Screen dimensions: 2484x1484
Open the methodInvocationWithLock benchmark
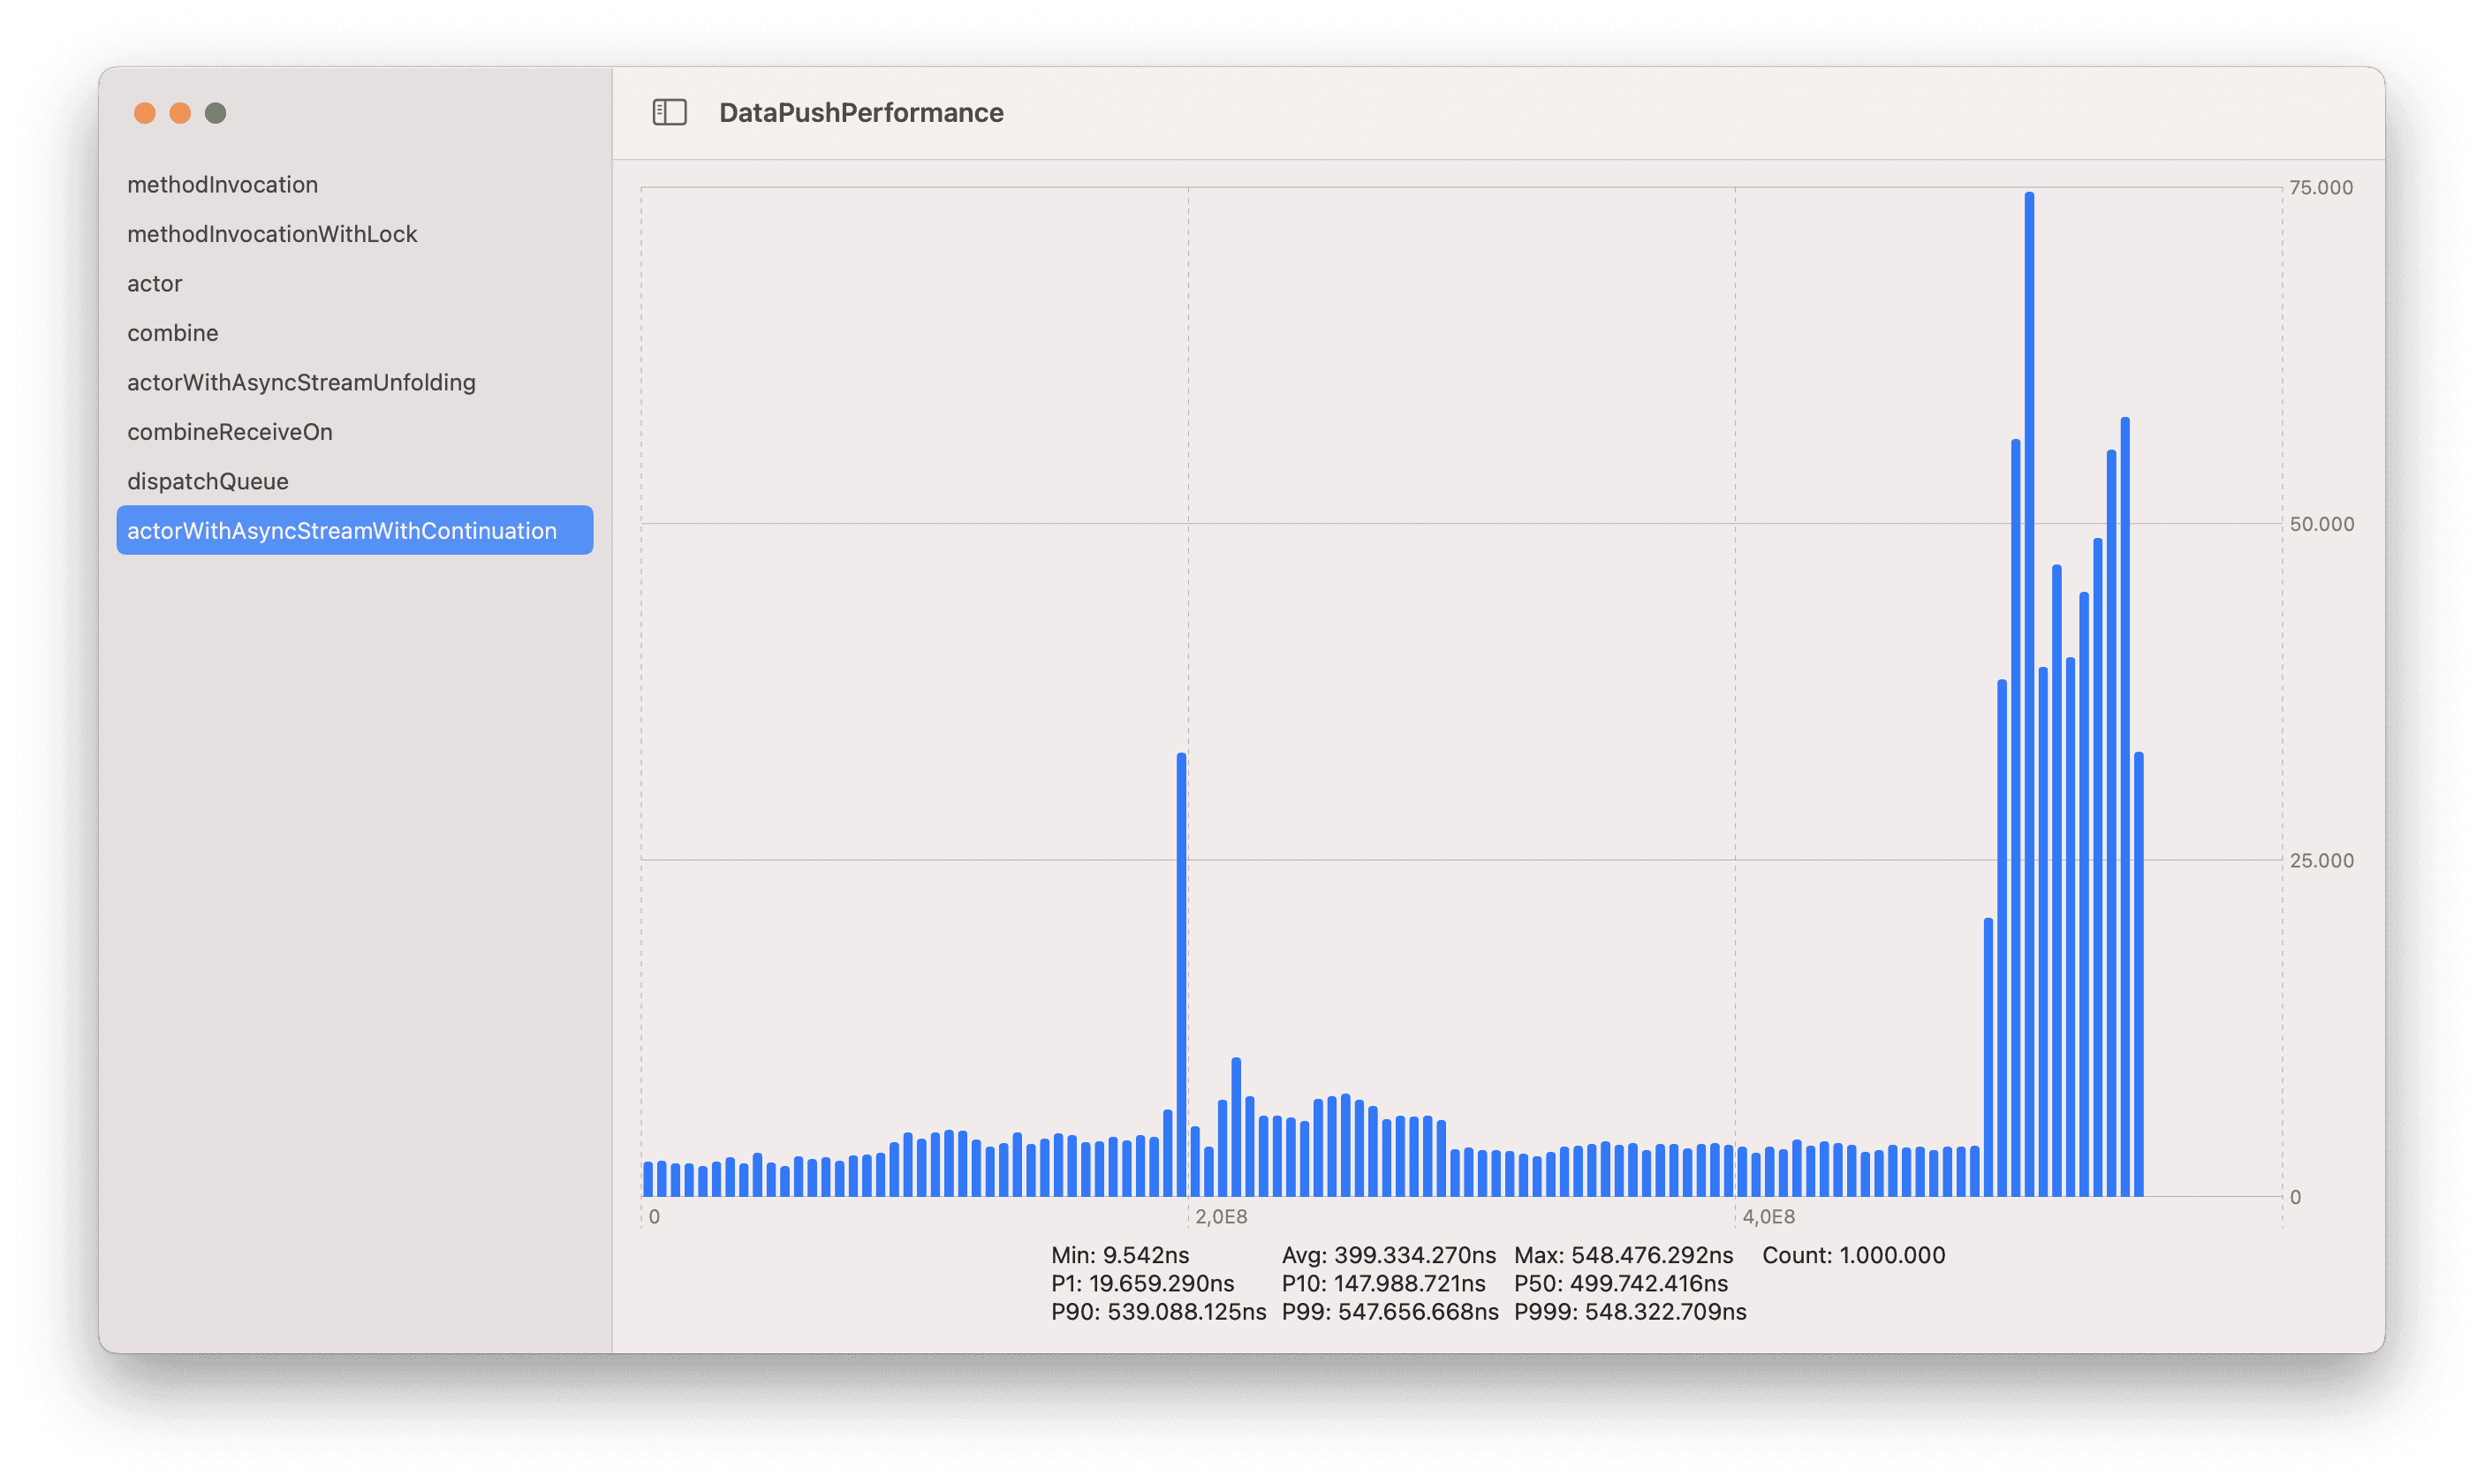(272, 234)
